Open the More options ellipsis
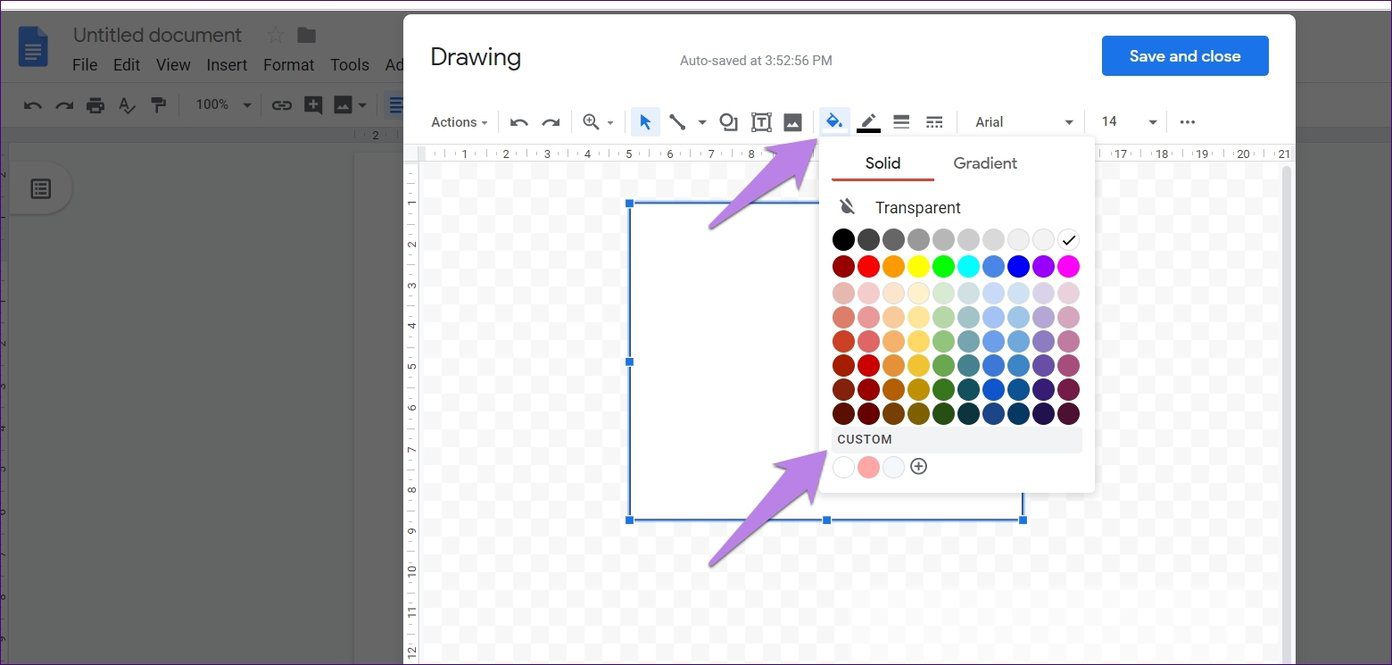The height and width of the screenshot is (665, 1392). pyautogui.click(x=1187, y=122)
